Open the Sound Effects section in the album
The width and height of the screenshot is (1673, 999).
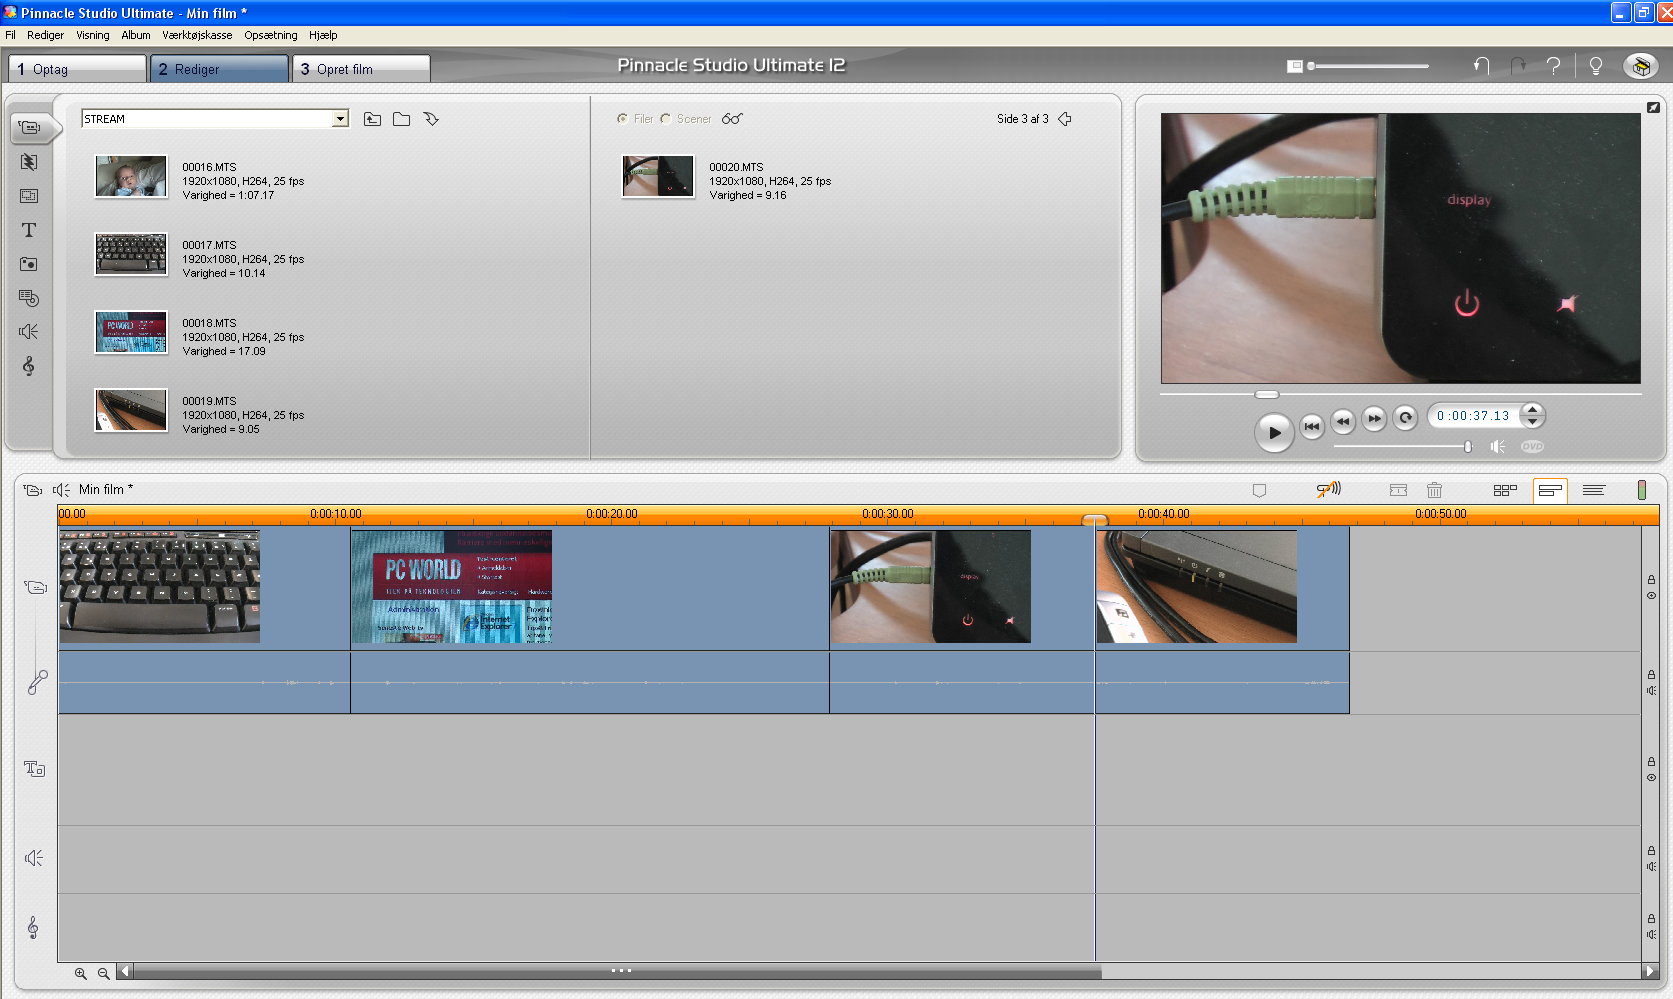click(x=29, y=331)
